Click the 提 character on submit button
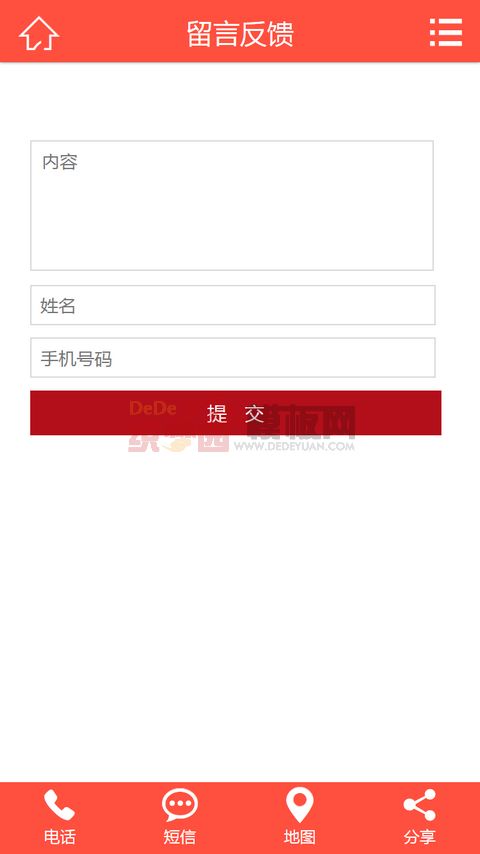480x854 pixels. 217,414
